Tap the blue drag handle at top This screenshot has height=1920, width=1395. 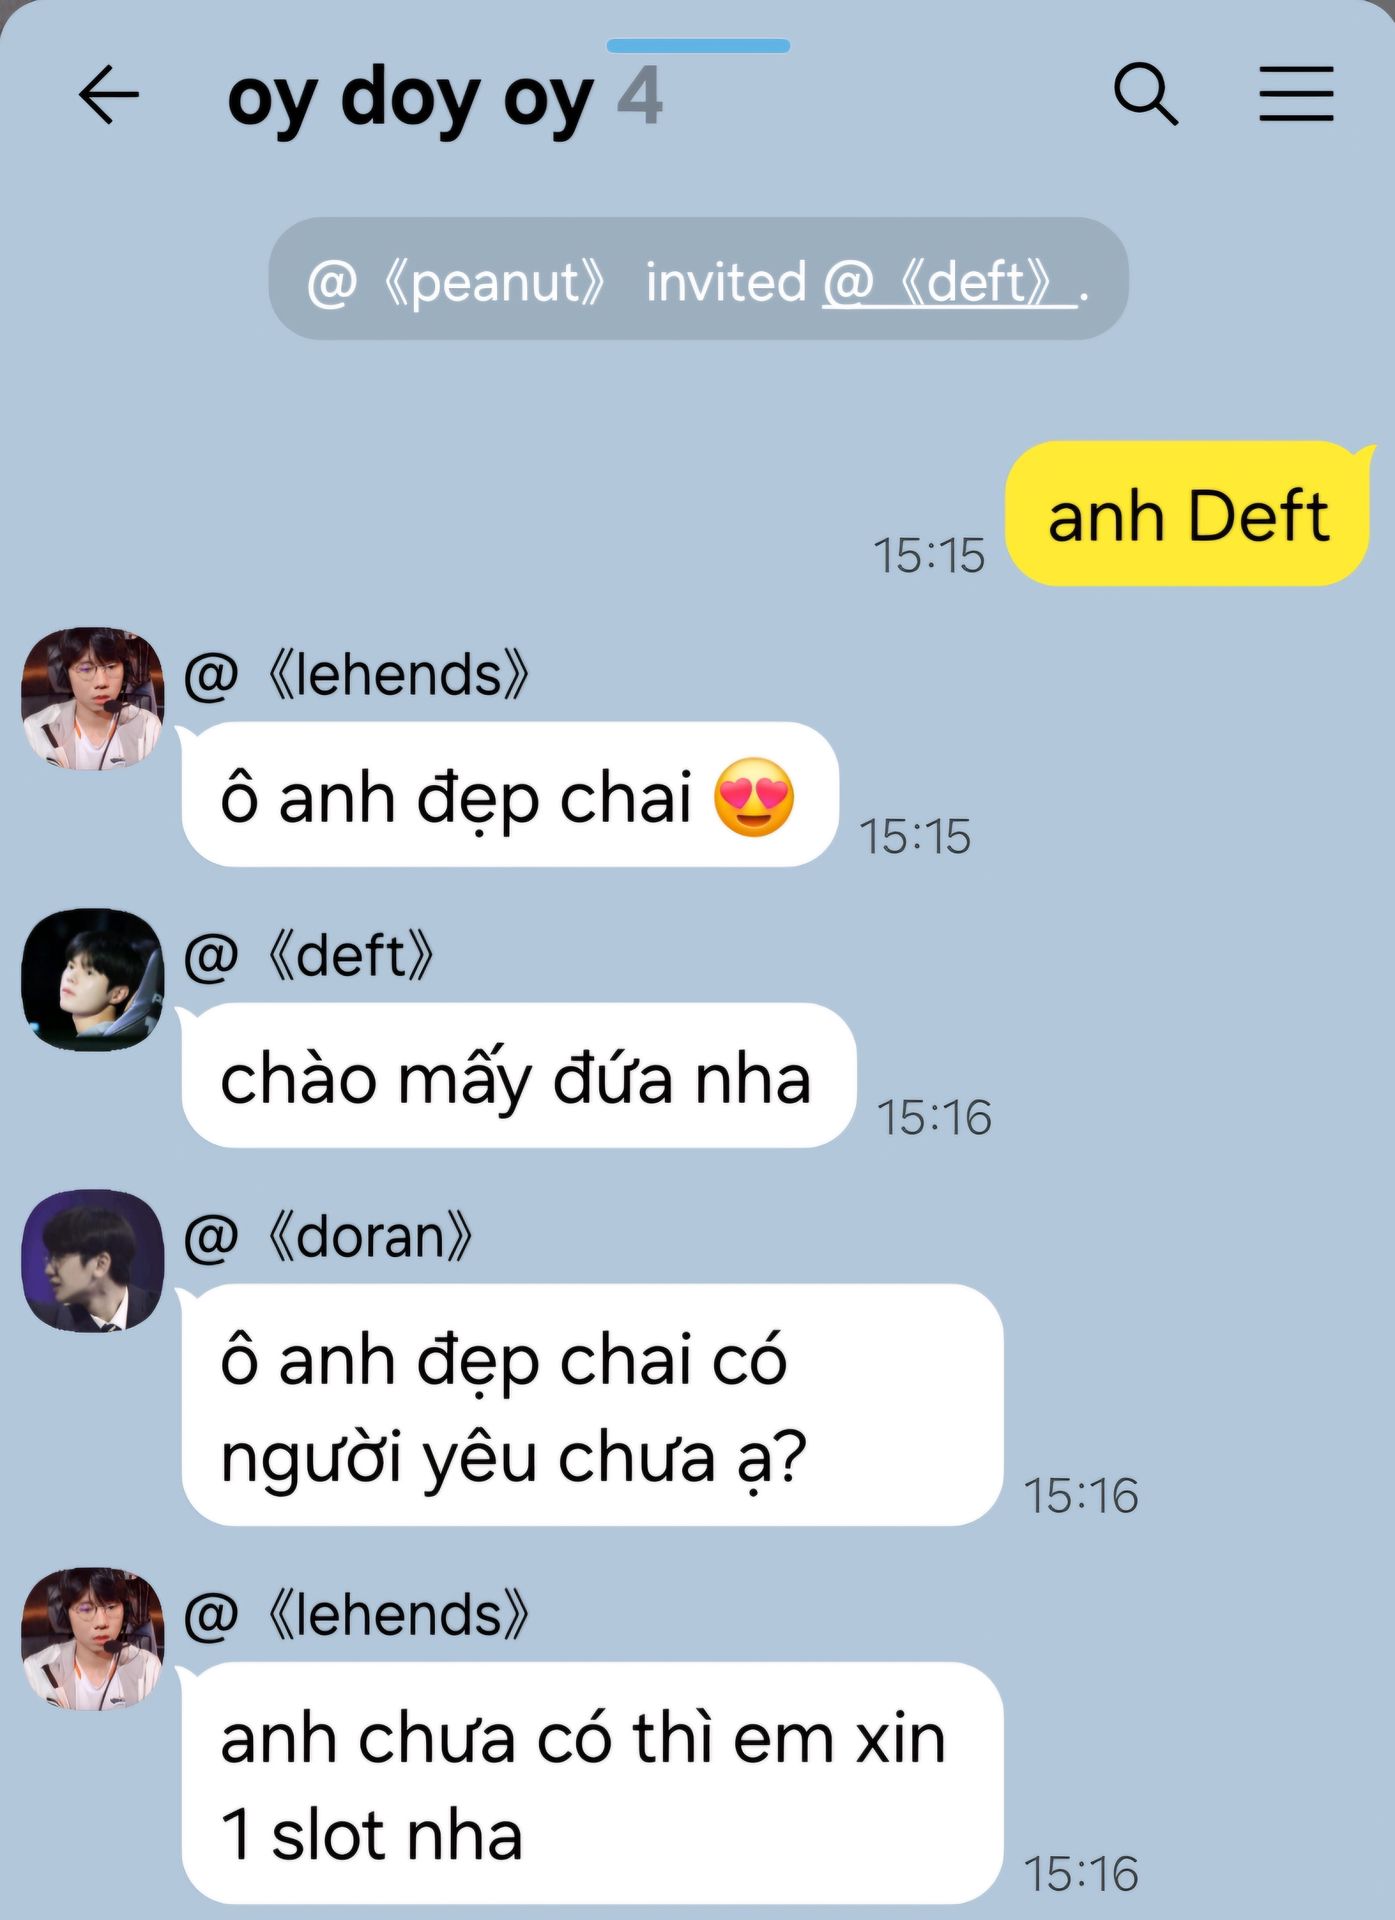coord(698,46)
